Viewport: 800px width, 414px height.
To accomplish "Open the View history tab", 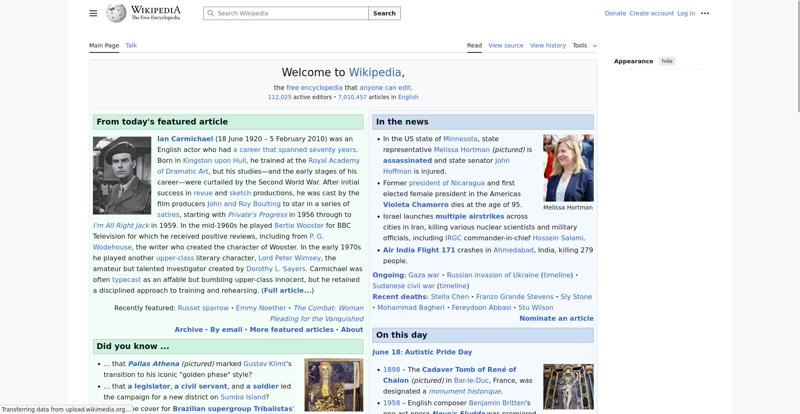I will 548,45.
